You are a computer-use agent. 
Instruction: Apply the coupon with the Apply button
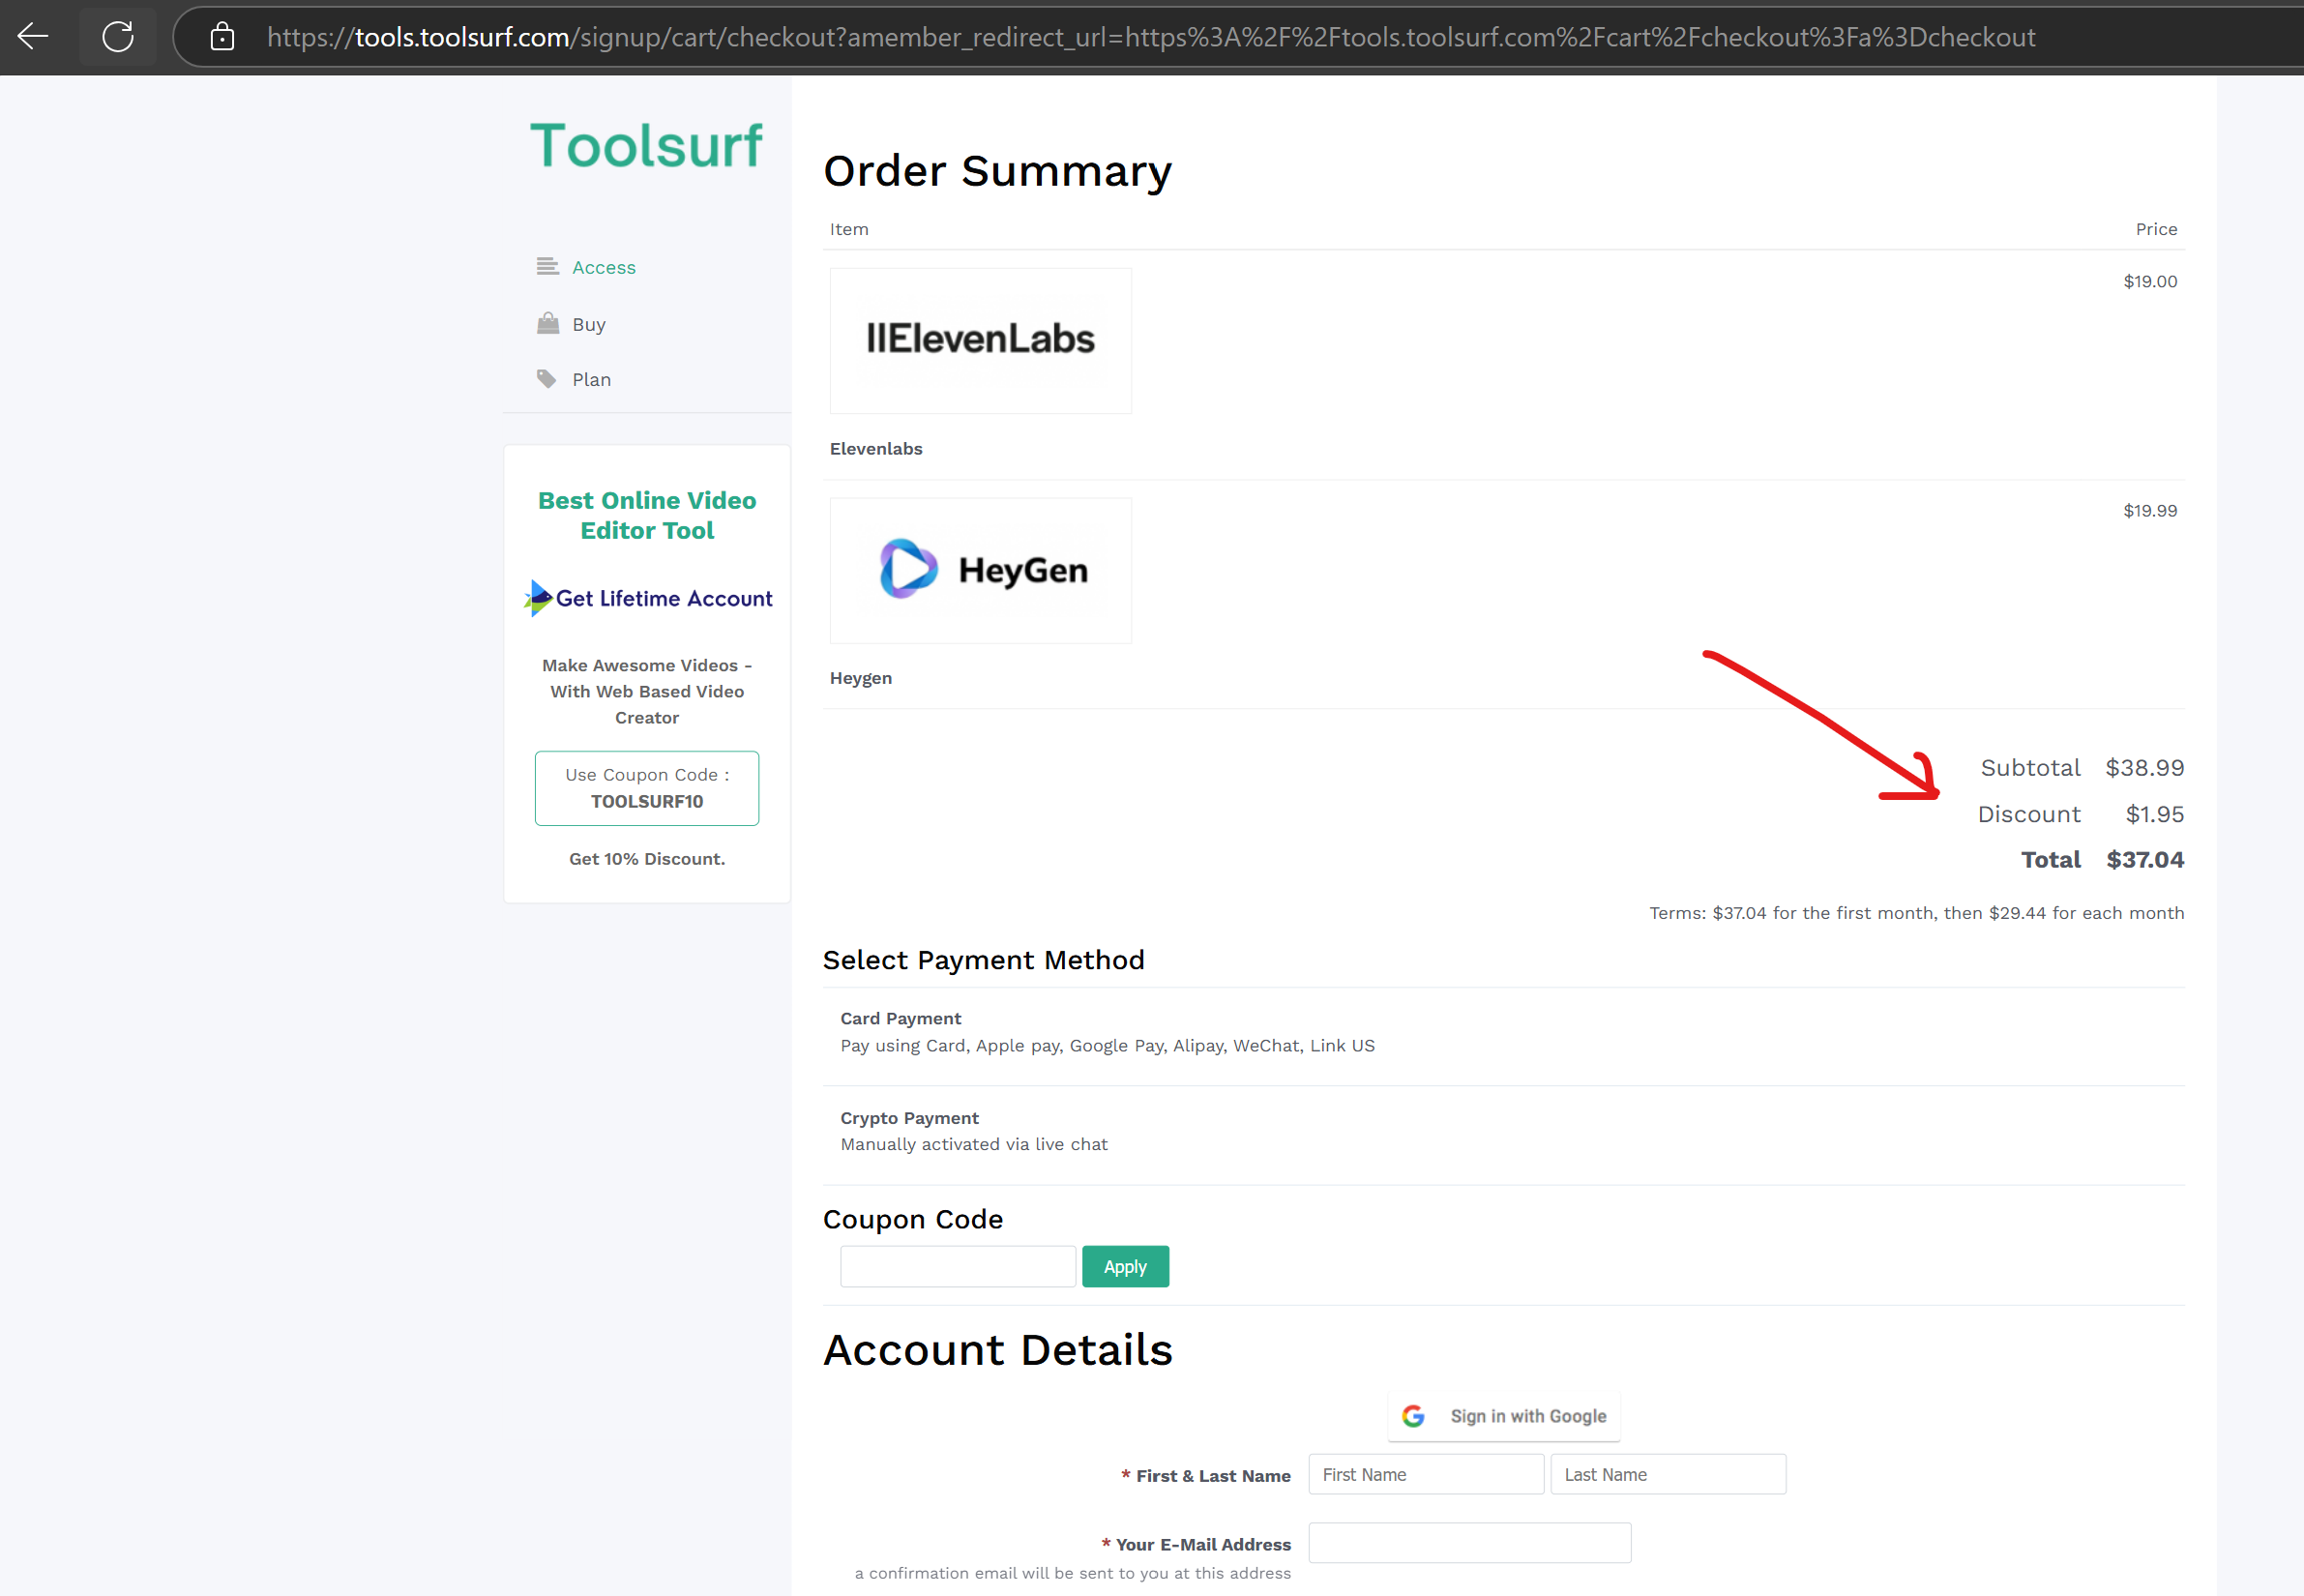pos(1125,1267)
